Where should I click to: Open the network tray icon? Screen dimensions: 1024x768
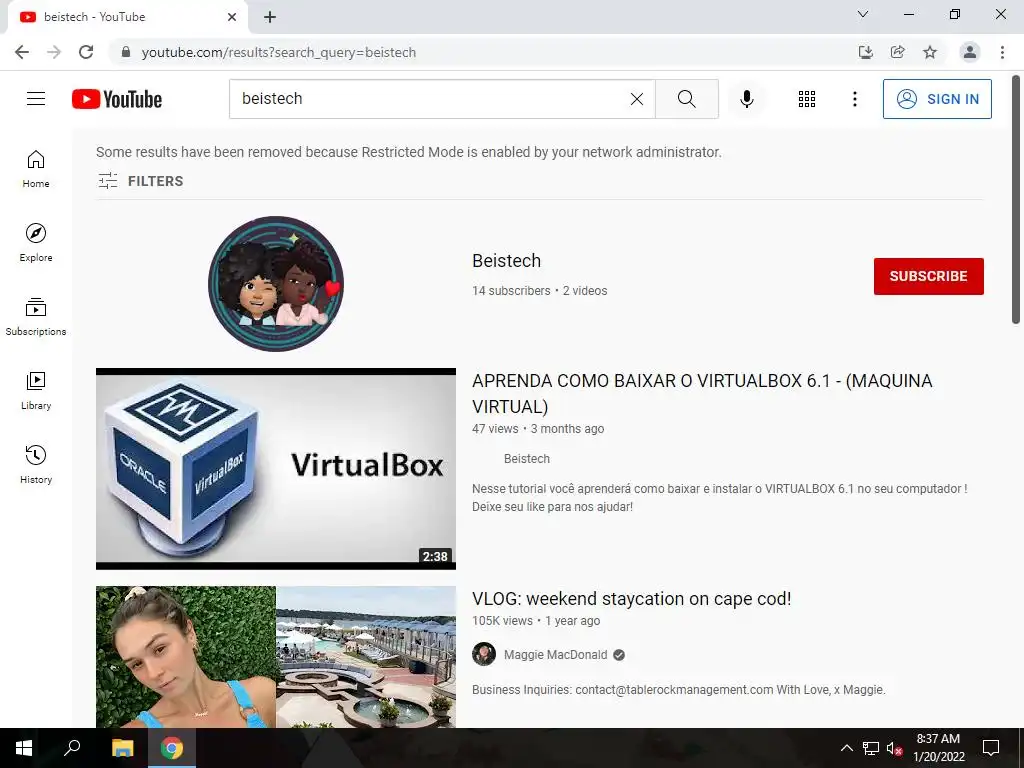871,748
